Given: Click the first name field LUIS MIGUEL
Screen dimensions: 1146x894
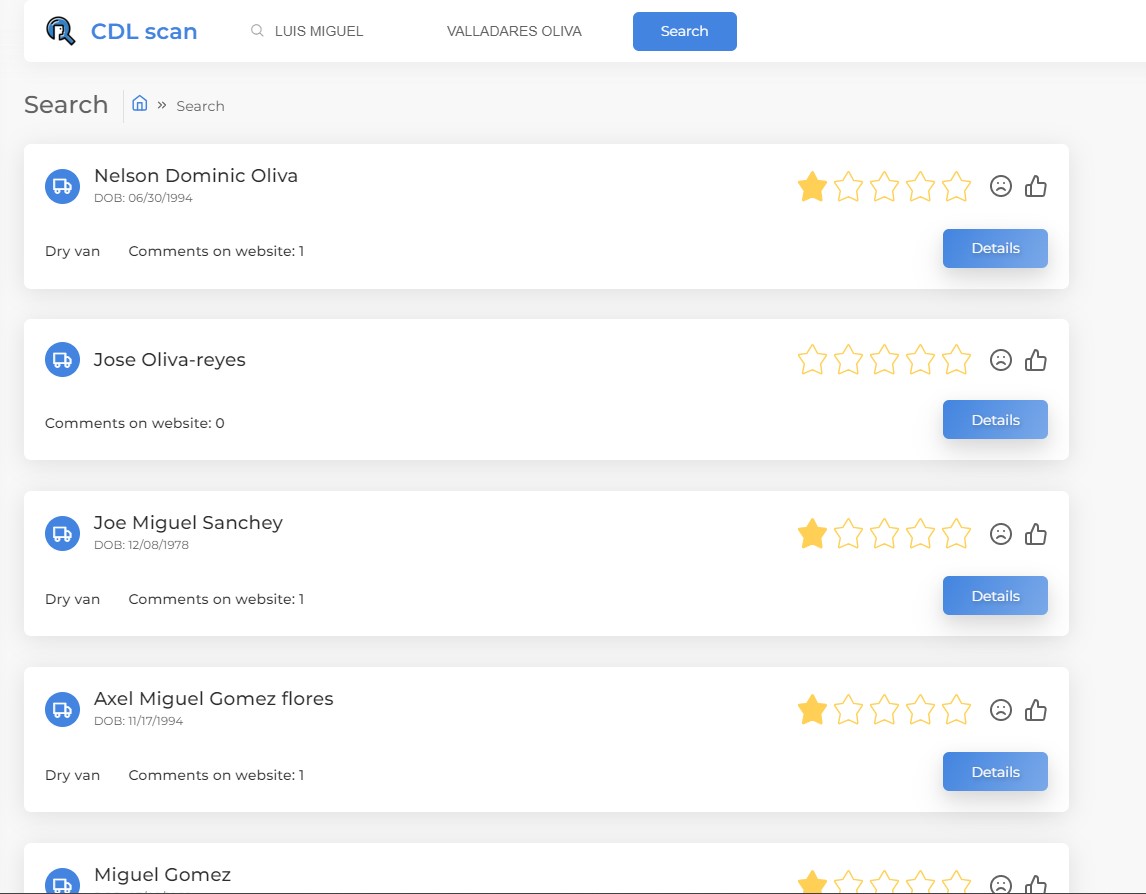Looking at the screenshot, I should pos(330,31).
